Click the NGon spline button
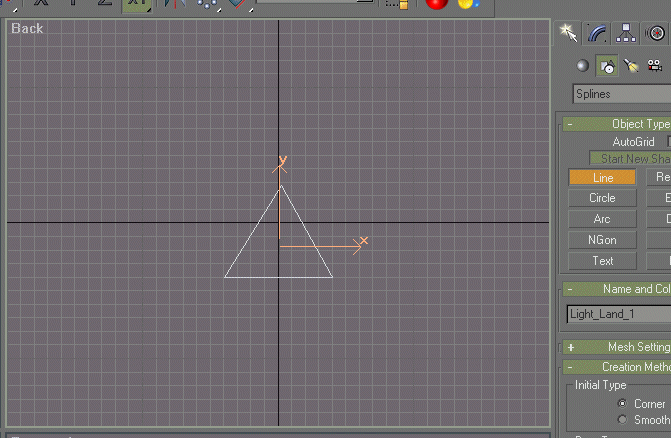The height and width of the screenshot is (438, 671). [x=602, y=240]
